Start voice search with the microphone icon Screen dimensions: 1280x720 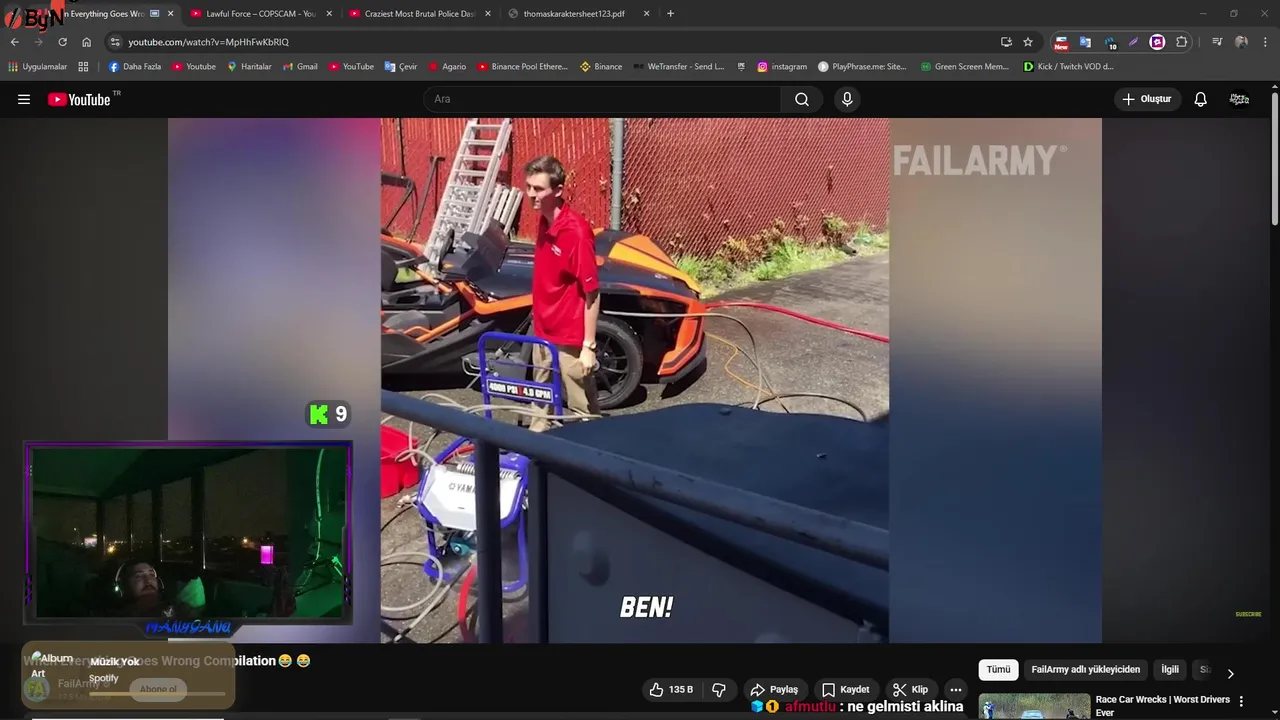click(x=847, y=99)
